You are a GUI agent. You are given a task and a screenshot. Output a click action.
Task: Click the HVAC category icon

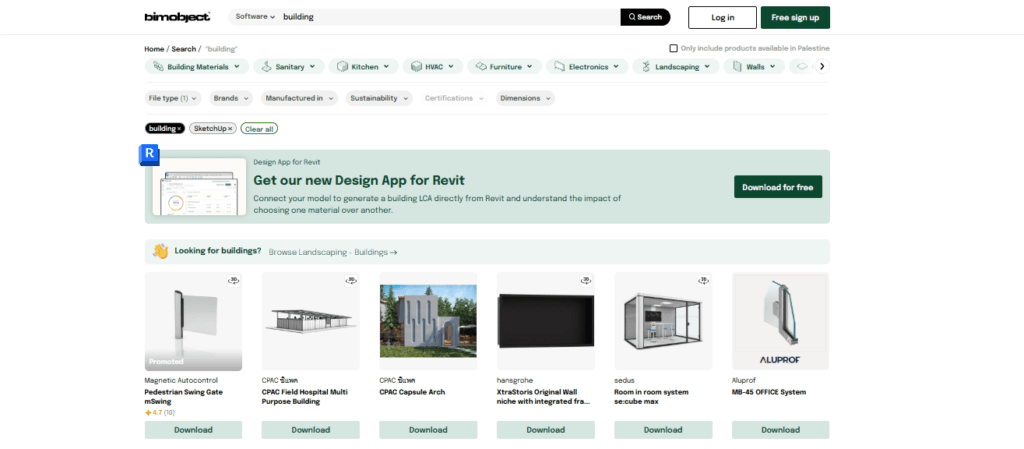pyautogui.click(x=416, y=67)
